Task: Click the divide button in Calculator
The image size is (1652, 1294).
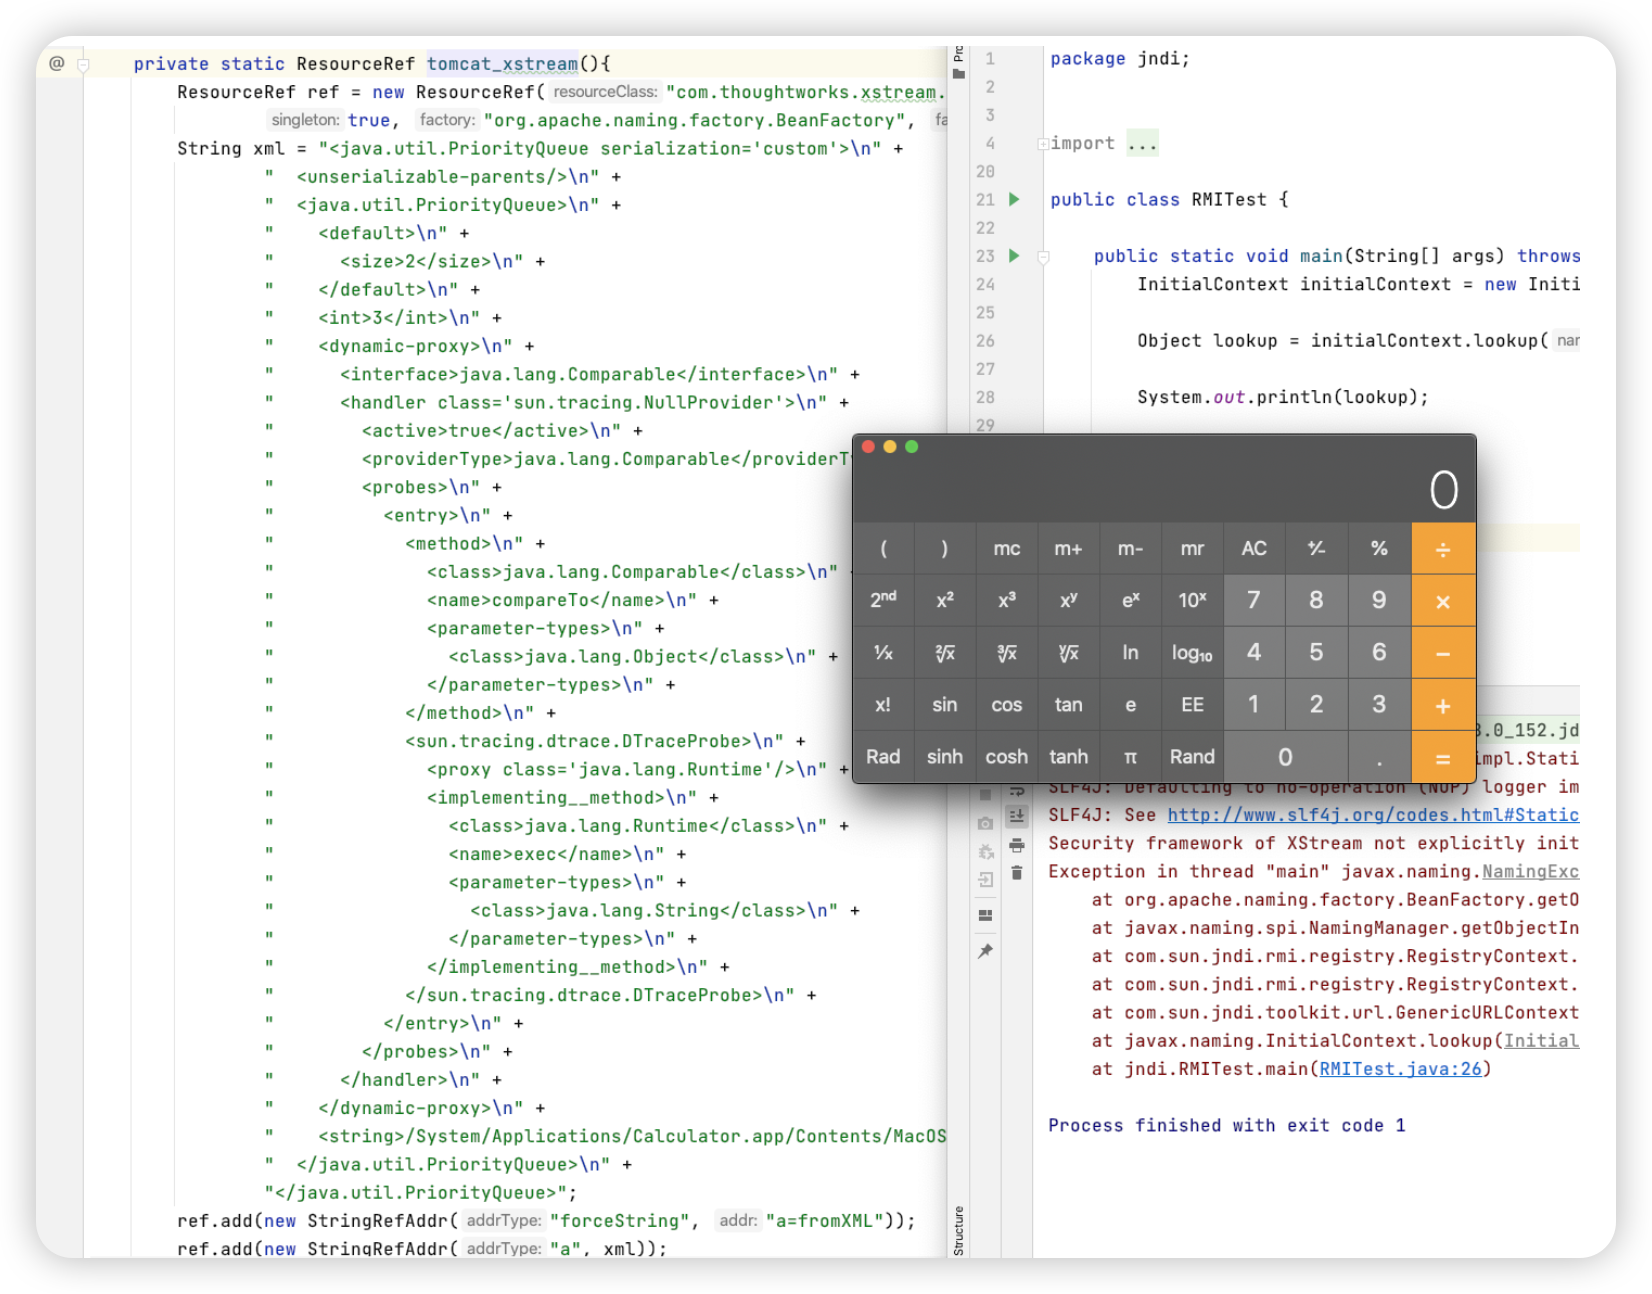Action: (1443, 549)
